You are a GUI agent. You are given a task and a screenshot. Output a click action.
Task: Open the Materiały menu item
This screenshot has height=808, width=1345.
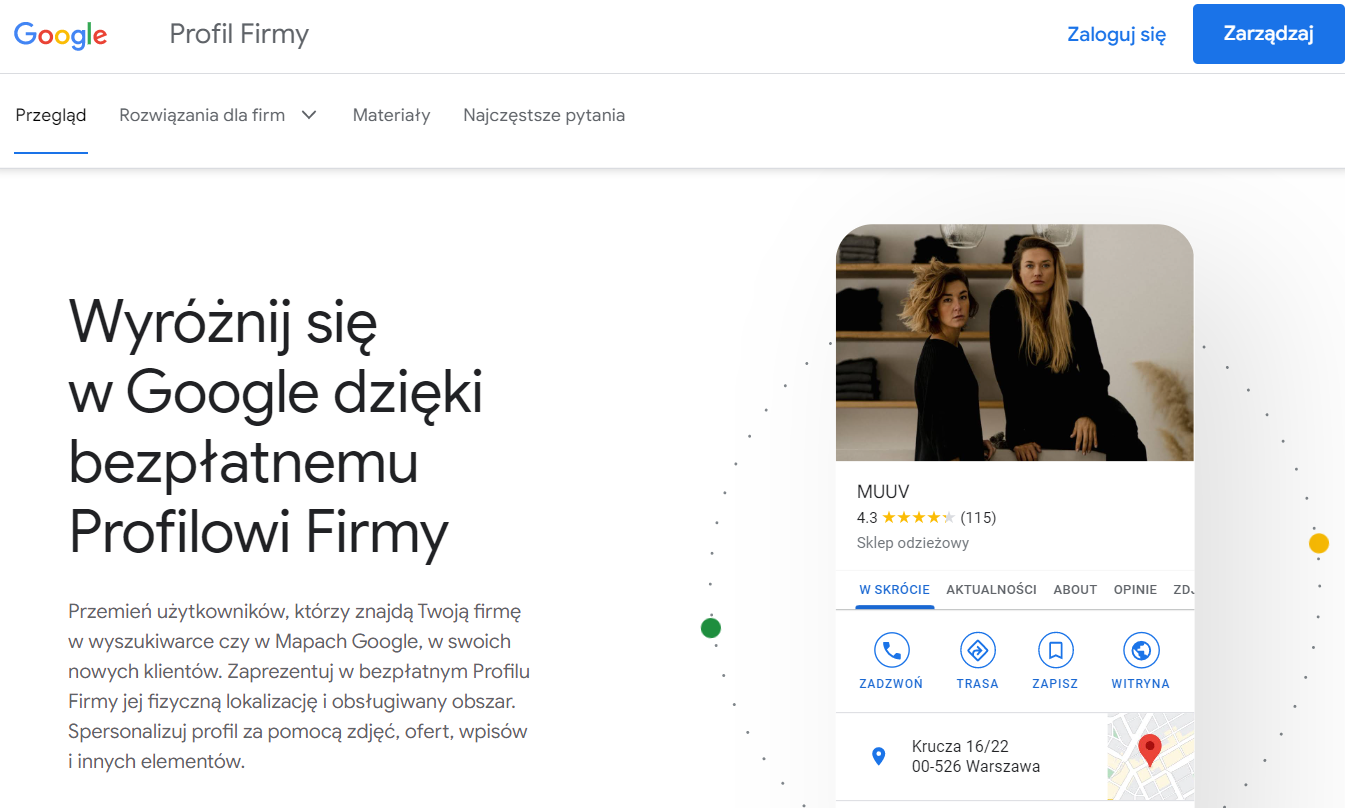(x=391, y=115)
